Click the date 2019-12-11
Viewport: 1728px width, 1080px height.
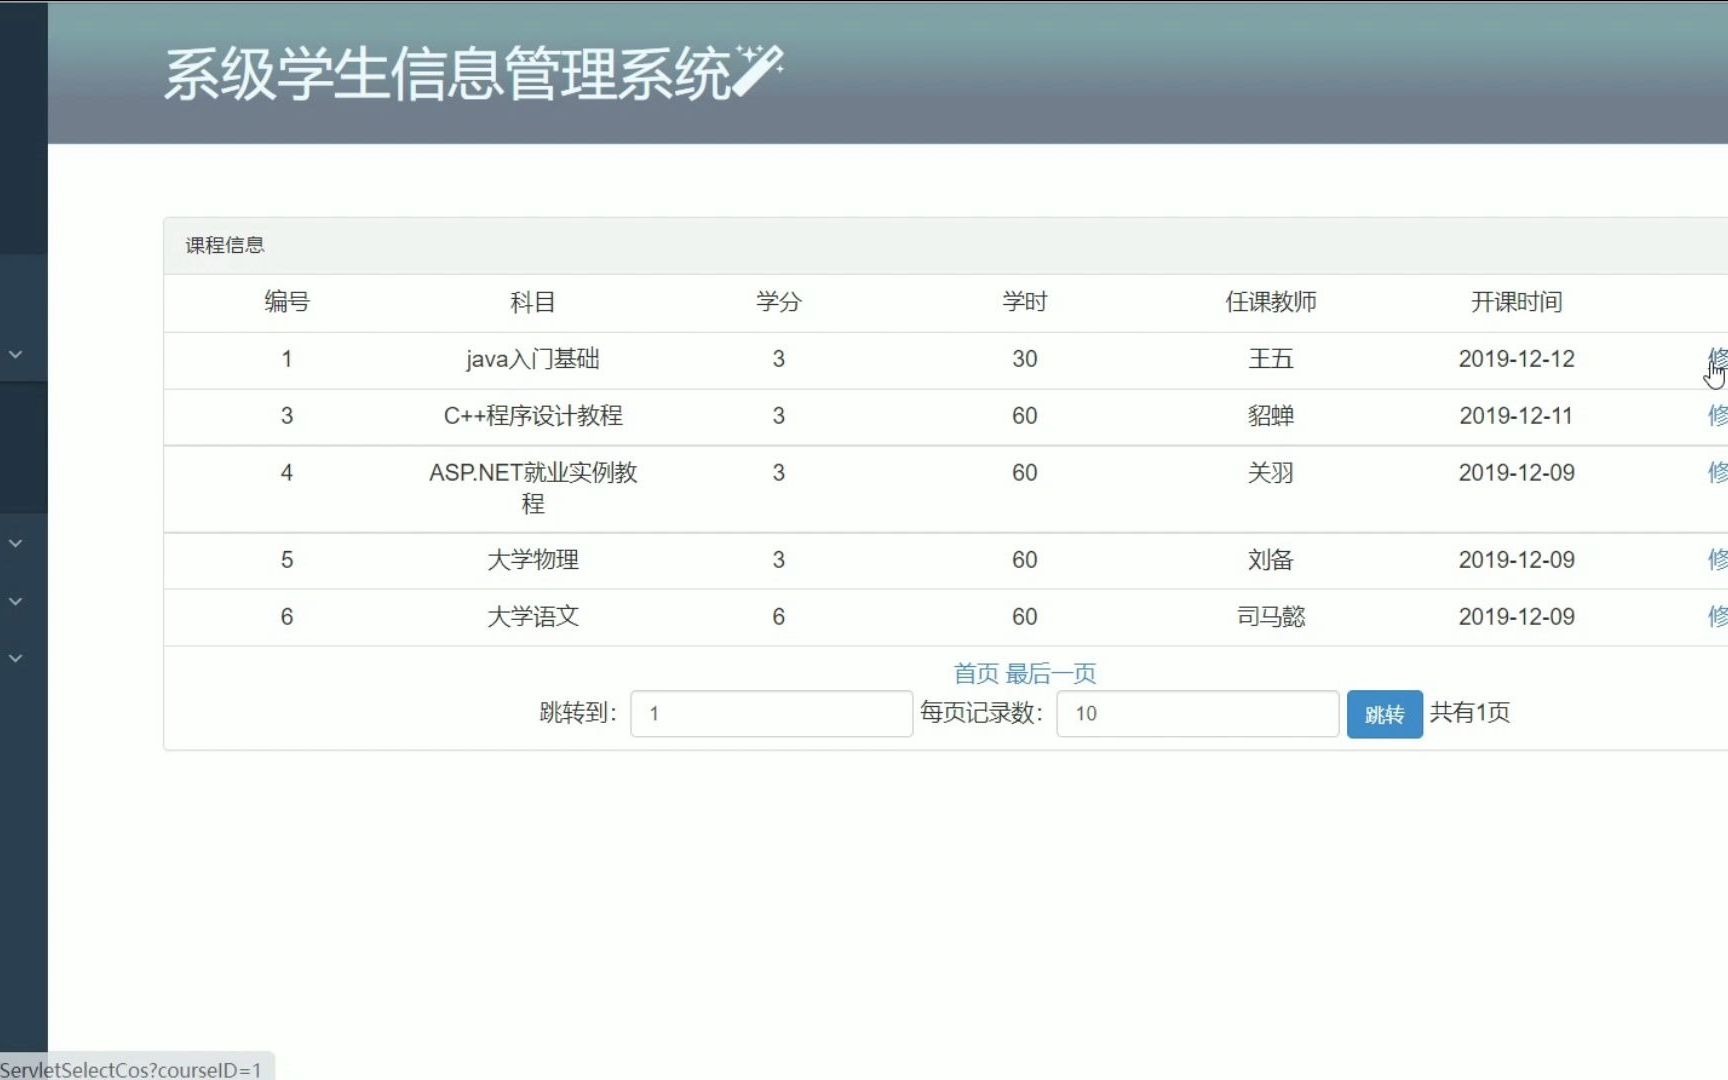point(1517,416)
